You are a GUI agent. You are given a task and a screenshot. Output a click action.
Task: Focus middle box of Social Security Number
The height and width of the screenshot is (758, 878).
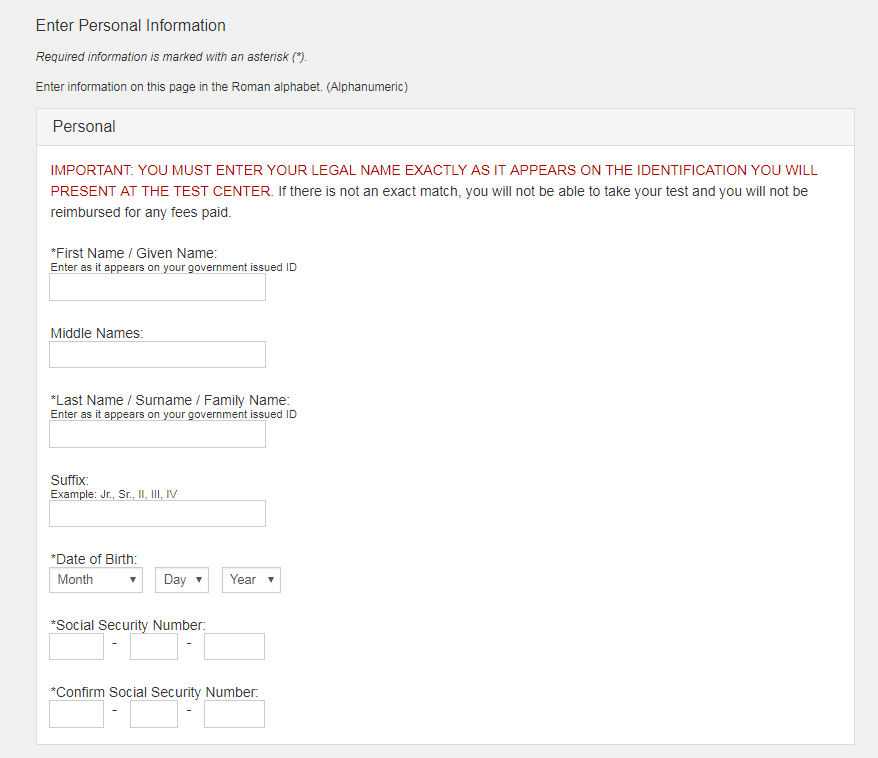(154, 647)
